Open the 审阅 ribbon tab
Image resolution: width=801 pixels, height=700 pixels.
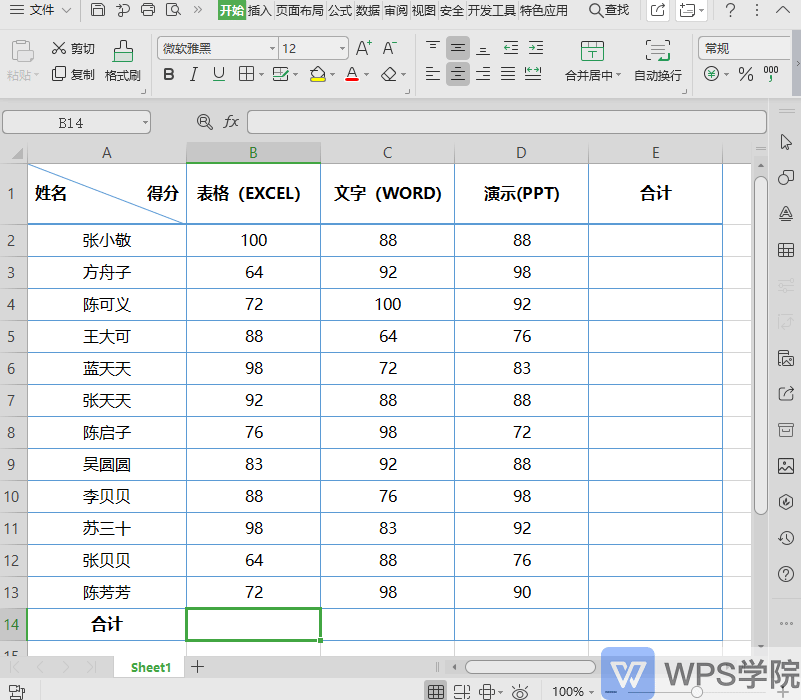click(x=396, y=10)
